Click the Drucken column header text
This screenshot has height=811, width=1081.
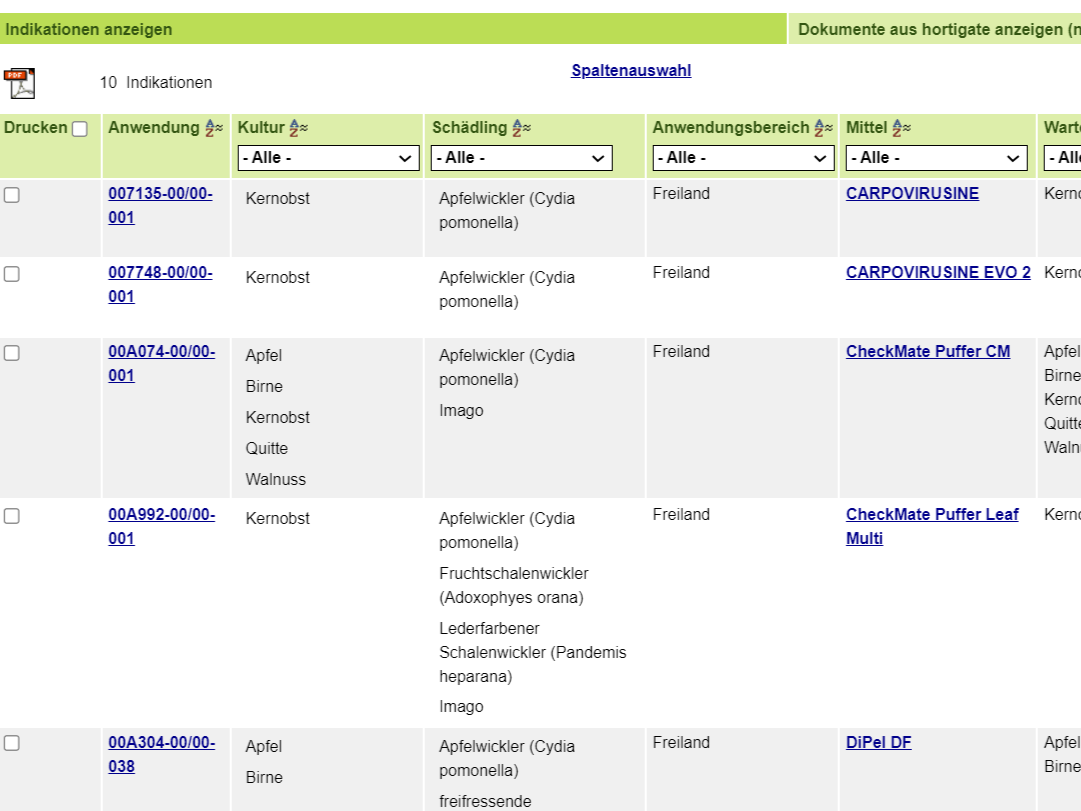(36, 128)
